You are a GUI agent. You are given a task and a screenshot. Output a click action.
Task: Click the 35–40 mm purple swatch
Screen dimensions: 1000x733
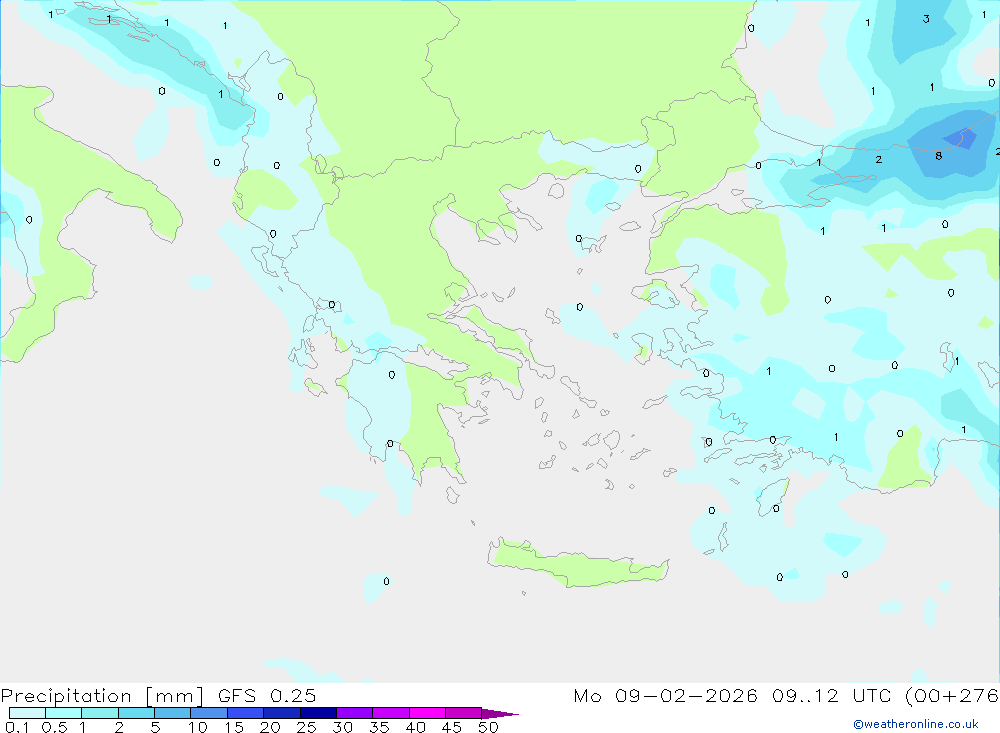pyautogui.click(x=390, y=713)
